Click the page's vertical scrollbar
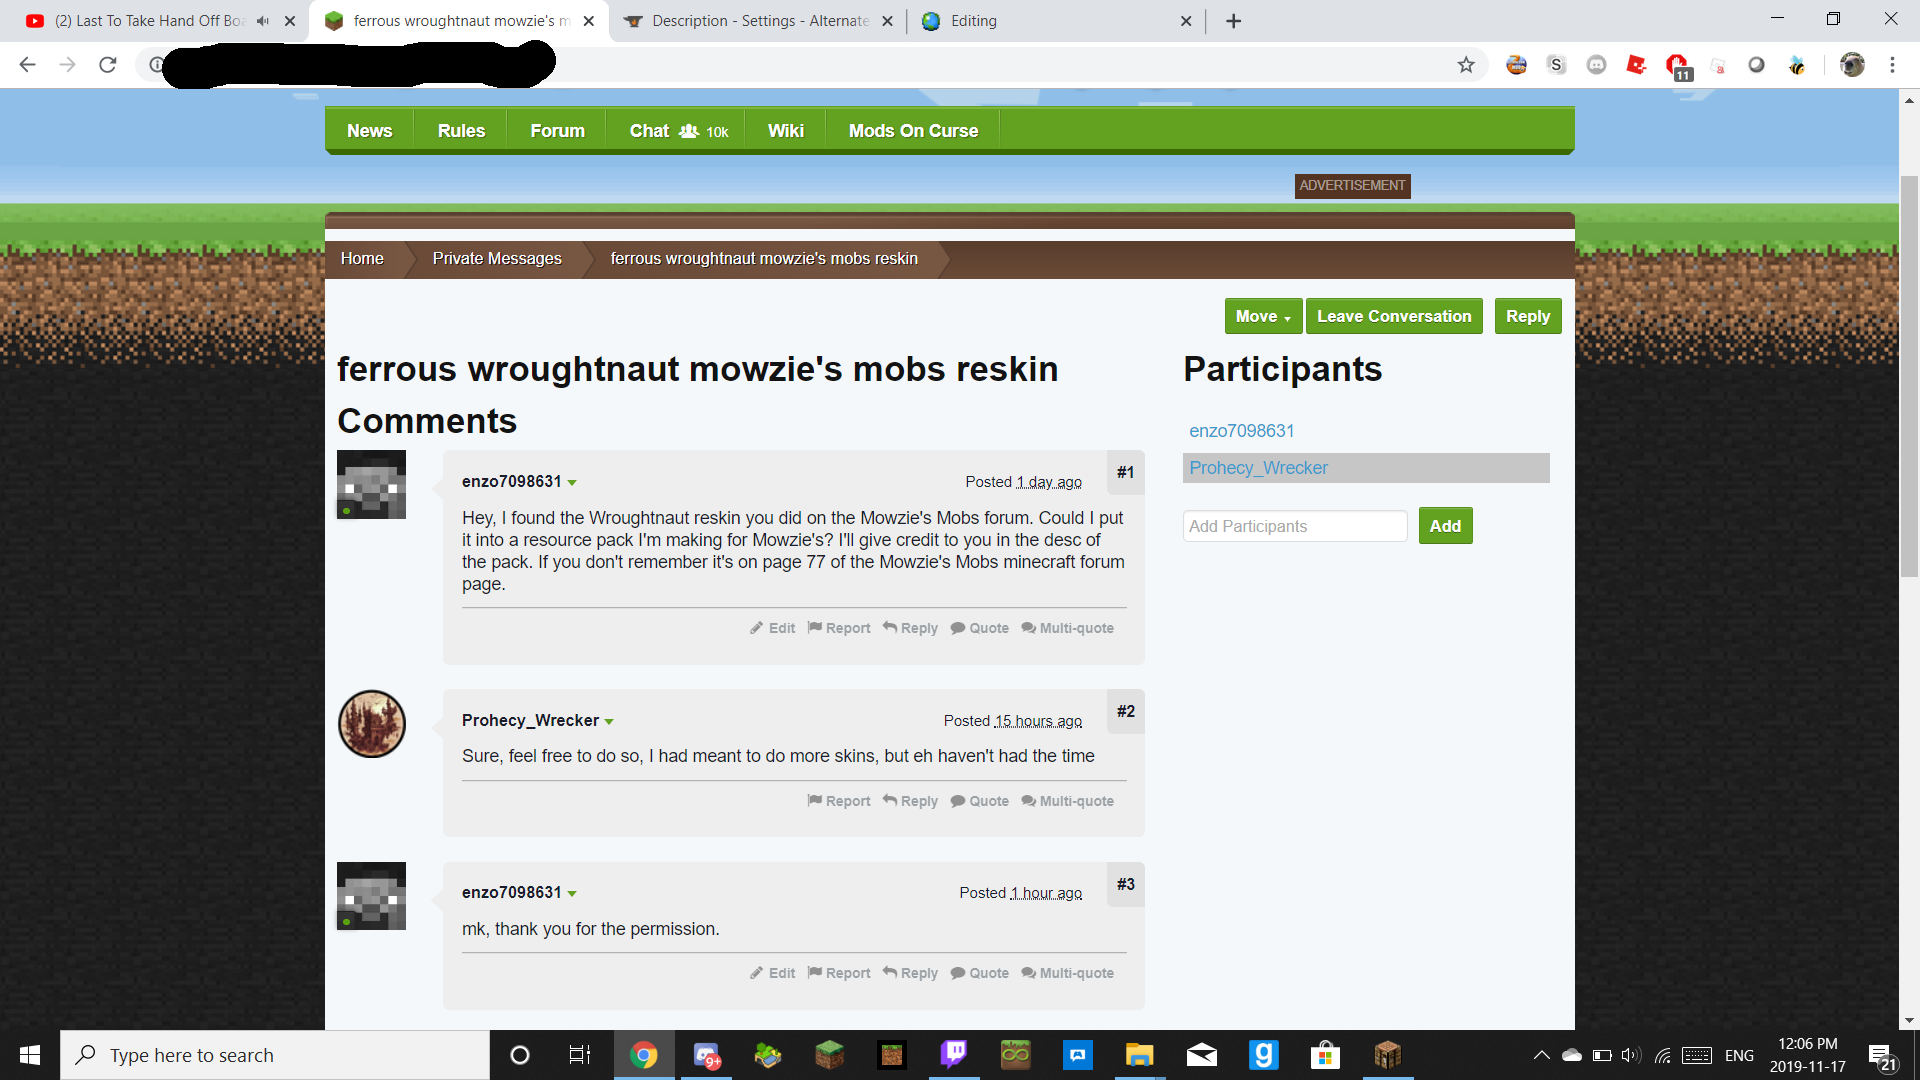 pos(1909,376)
